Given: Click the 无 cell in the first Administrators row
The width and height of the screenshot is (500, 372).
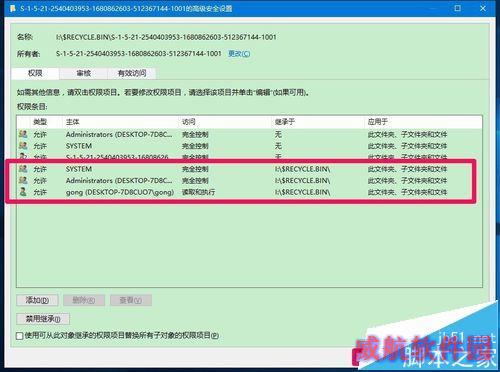Looking at the screenshot, I should 278,134.
